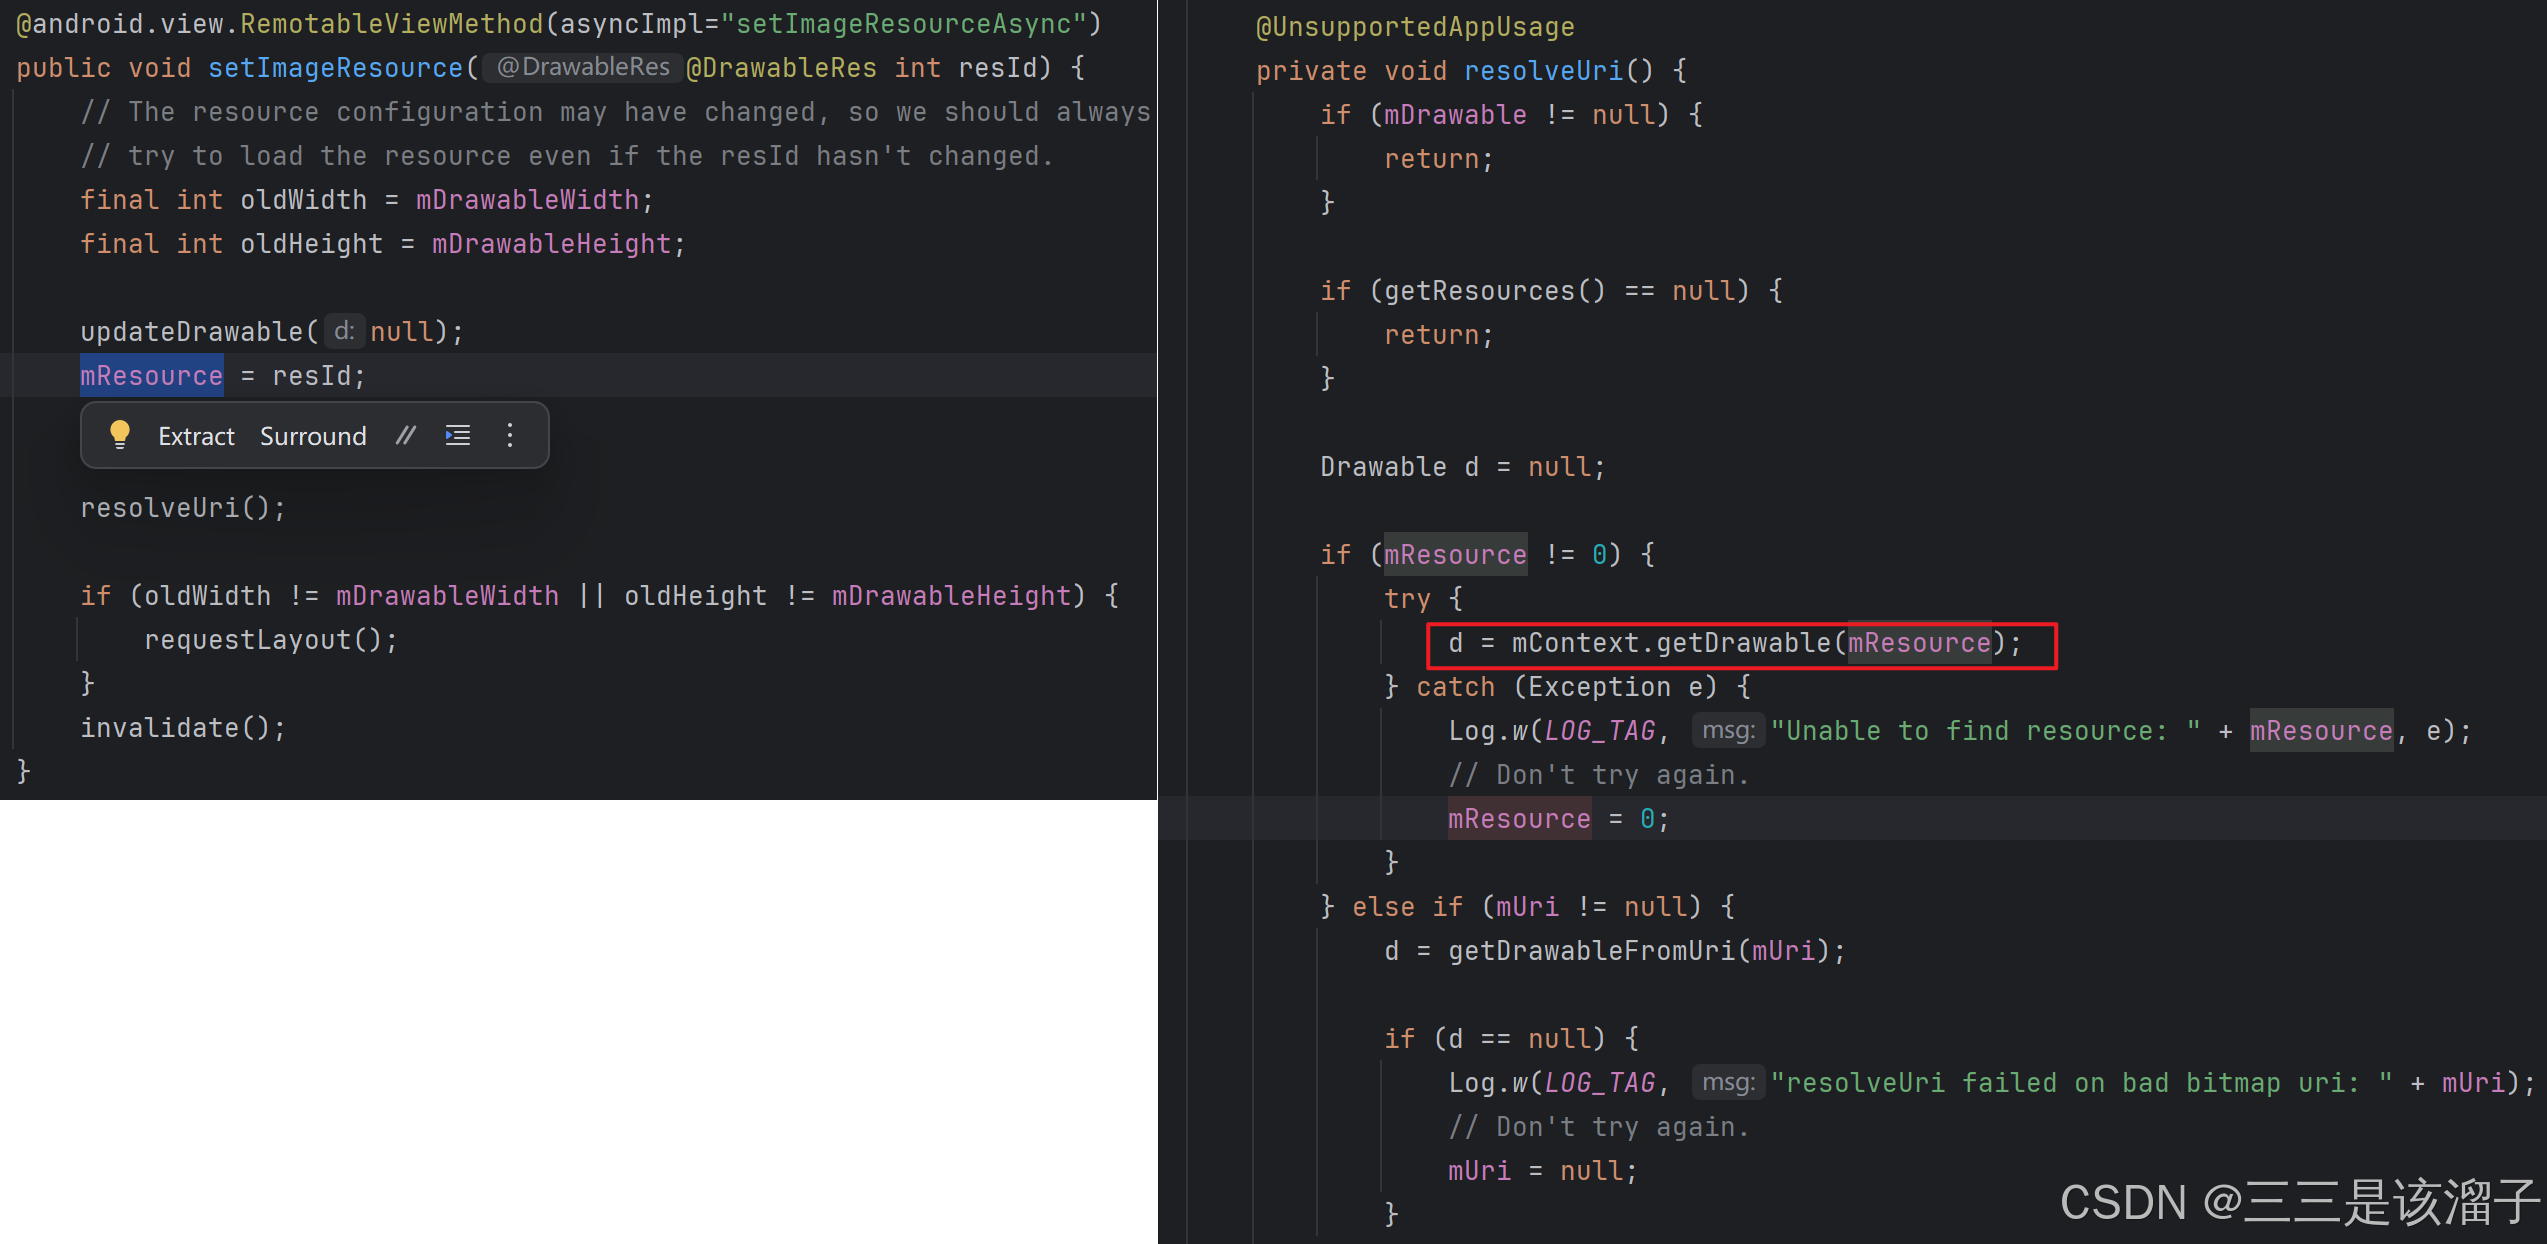Click the resolveUri method declaration name

pyautogui.click(x=1543, y=71)
